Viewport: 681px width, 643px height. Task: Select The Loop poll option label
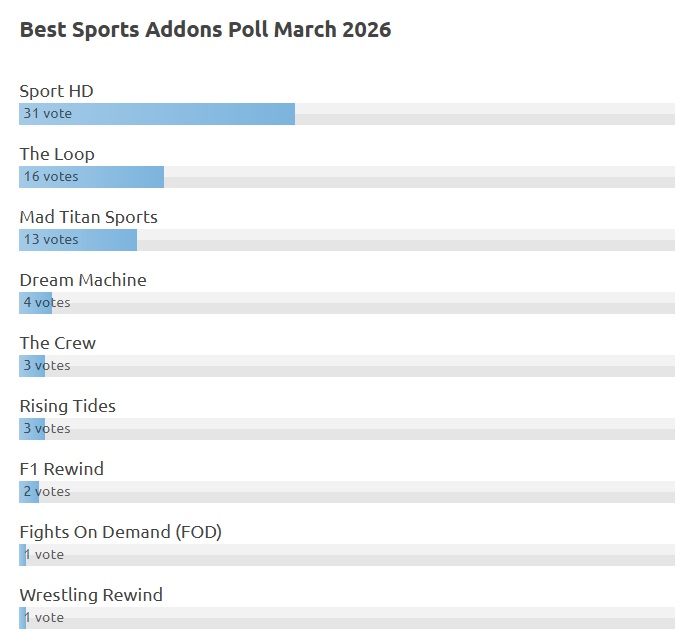click(x=57, y=154)
